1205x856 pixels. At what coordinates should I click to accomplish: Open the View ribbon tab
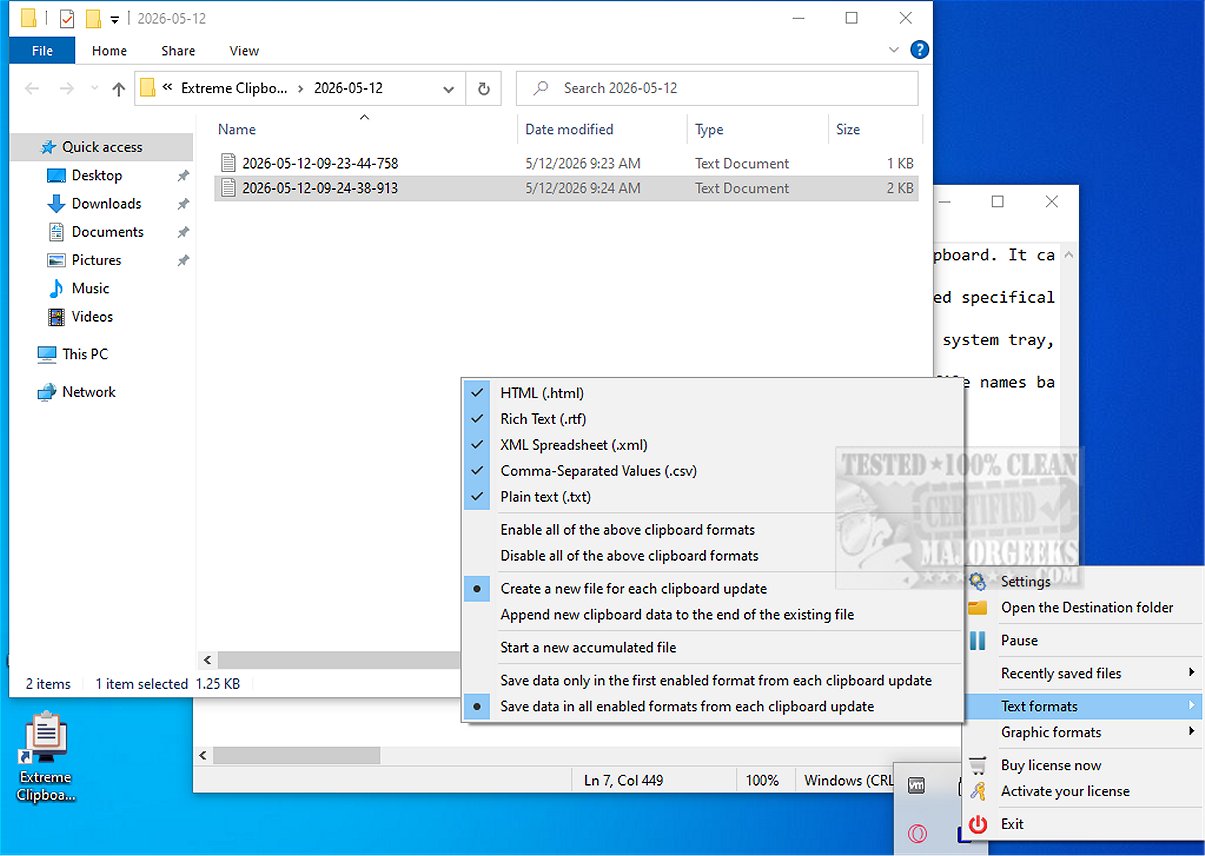(244, 50)
